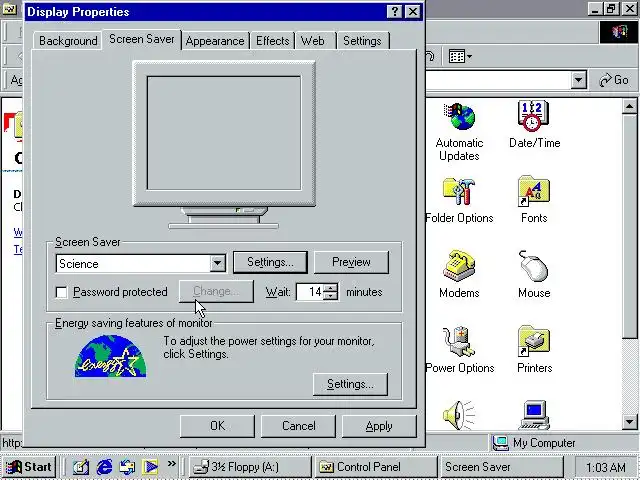640x480 pixels.
Task: Decrease the Wait minutes spinner
Action: click(x=331, y=296)
